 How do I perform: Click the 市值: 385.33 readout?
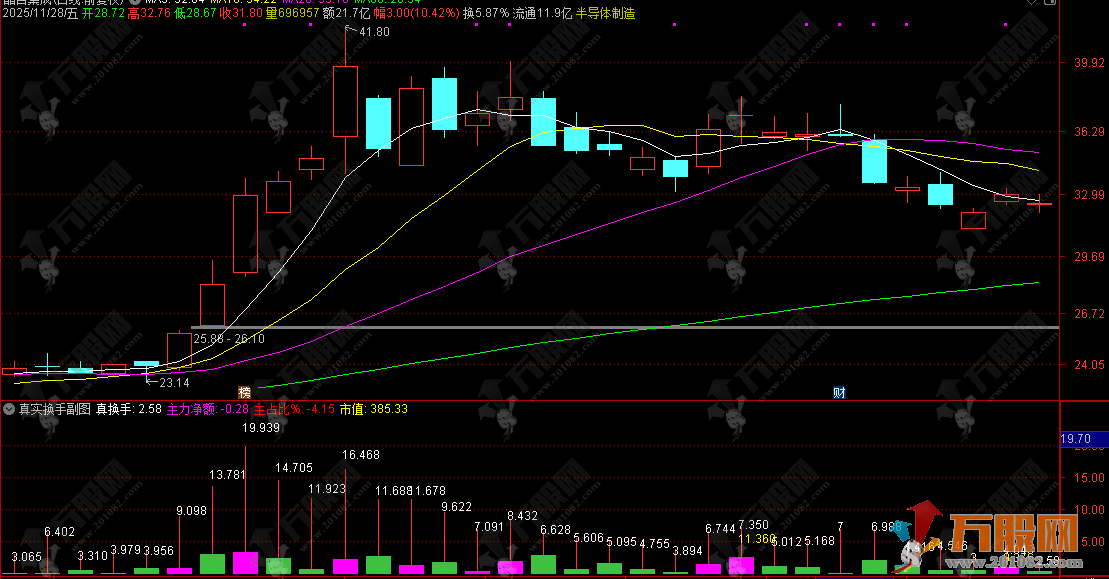pyautogui.click(x=373, y=409)
